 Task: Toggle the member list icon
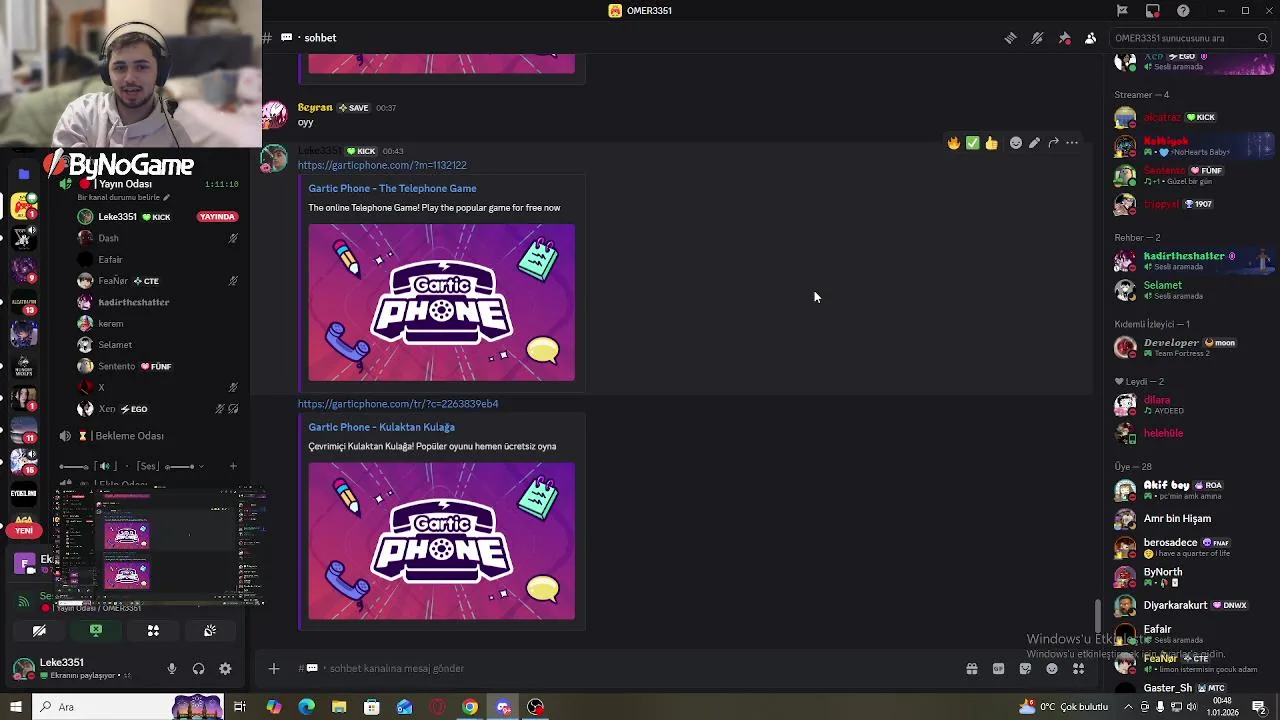pyautogui.click(x=1090, y=38)
